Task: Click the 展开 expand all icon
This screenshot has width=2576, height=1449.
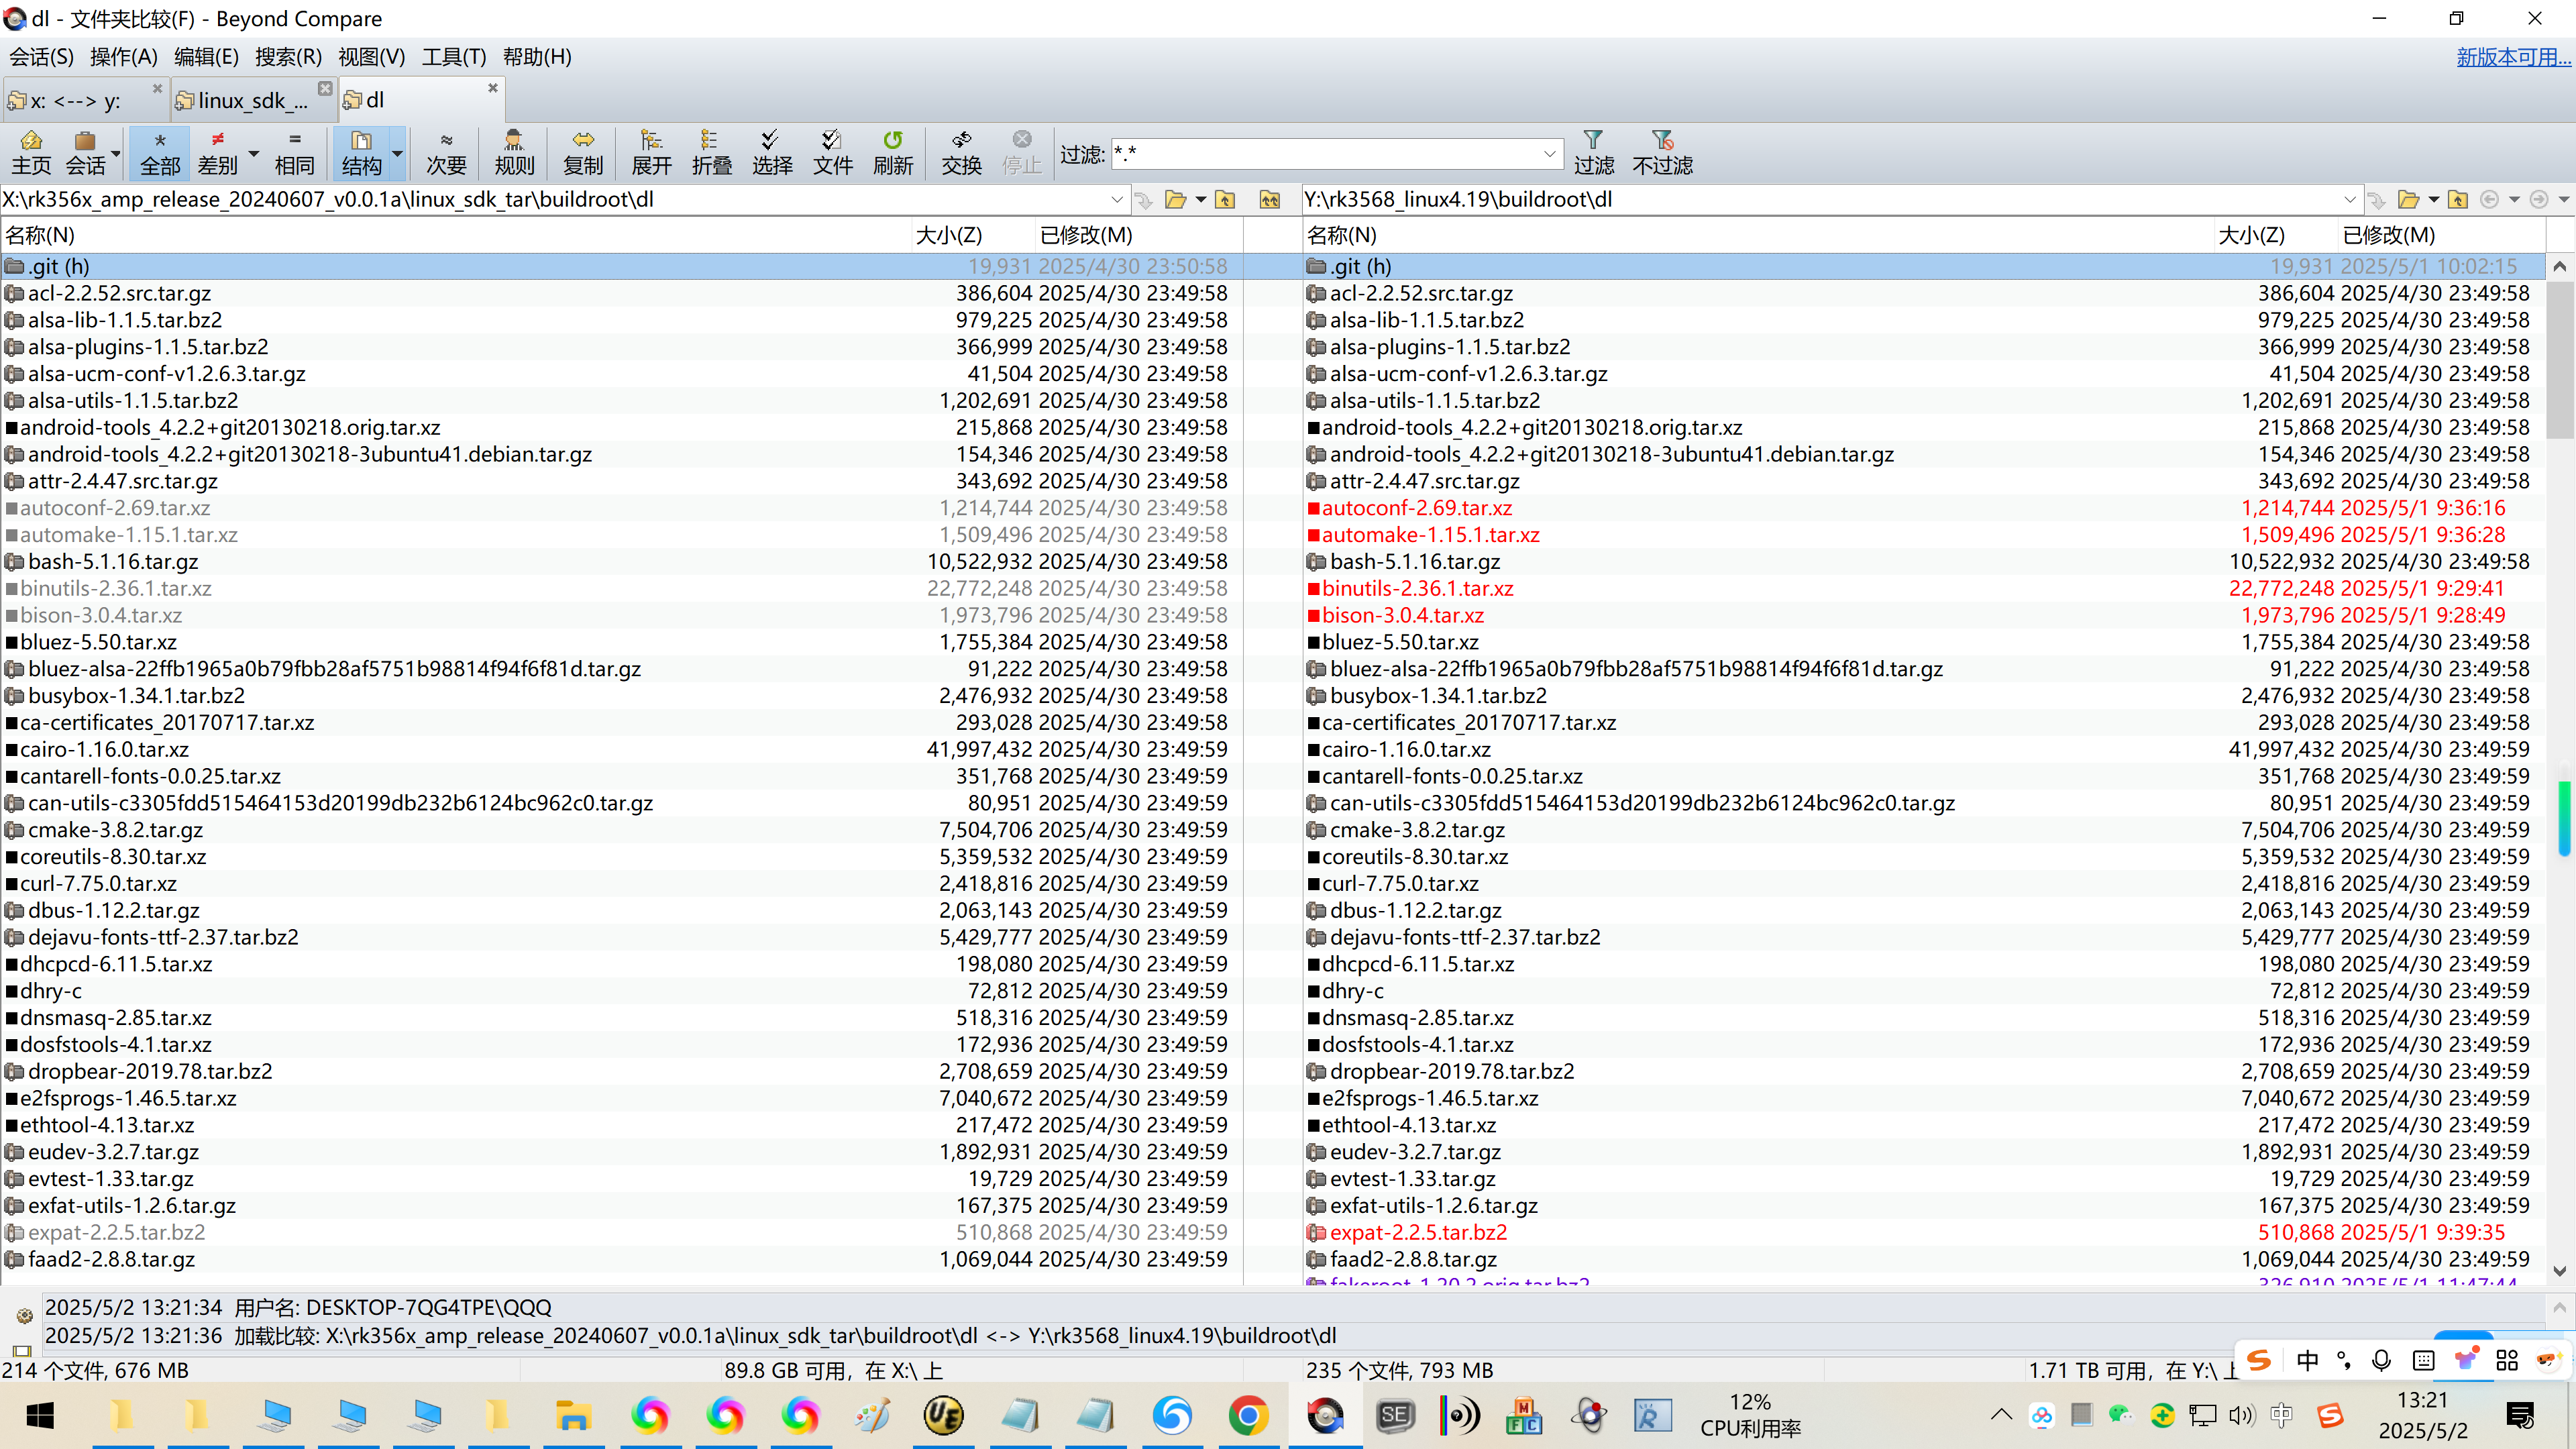Action: (x=651, y=152)
